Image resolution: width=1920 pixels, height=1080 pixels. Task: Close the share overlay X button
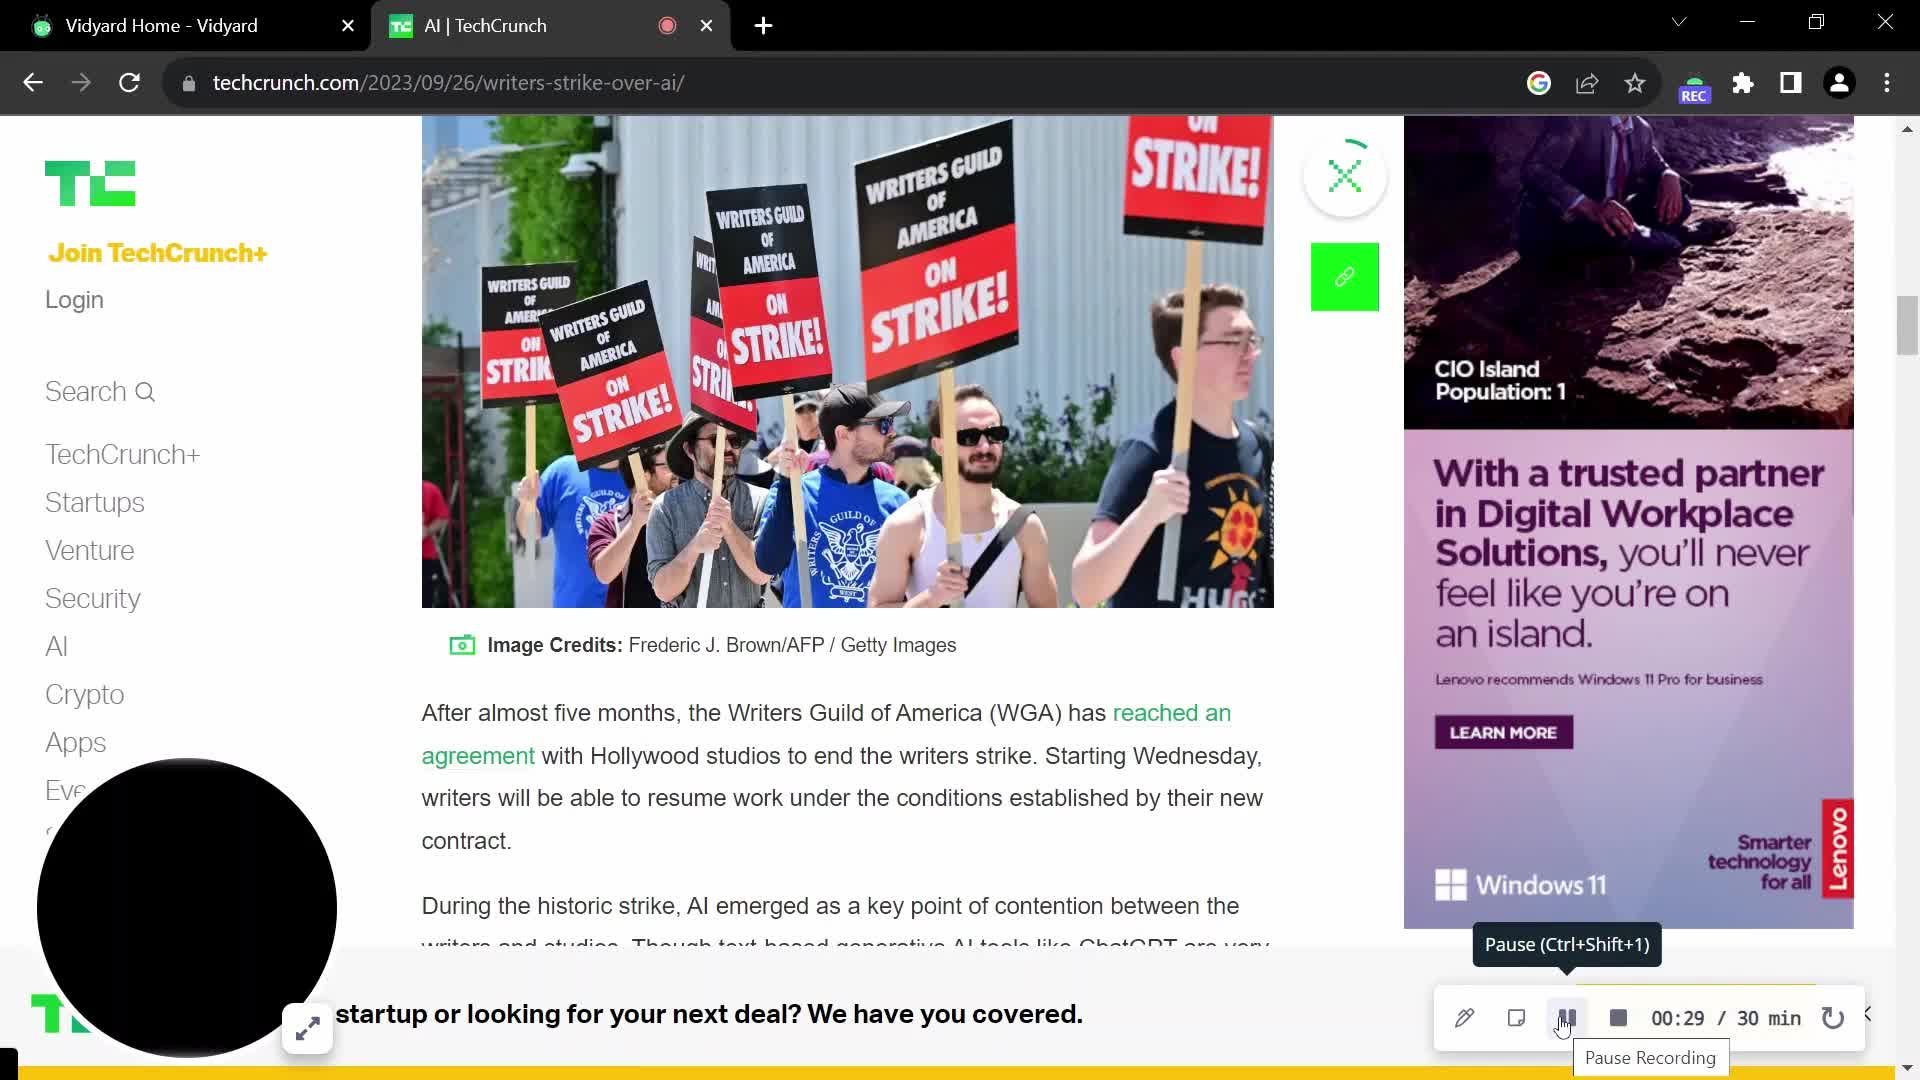(x=1345, y=177)
